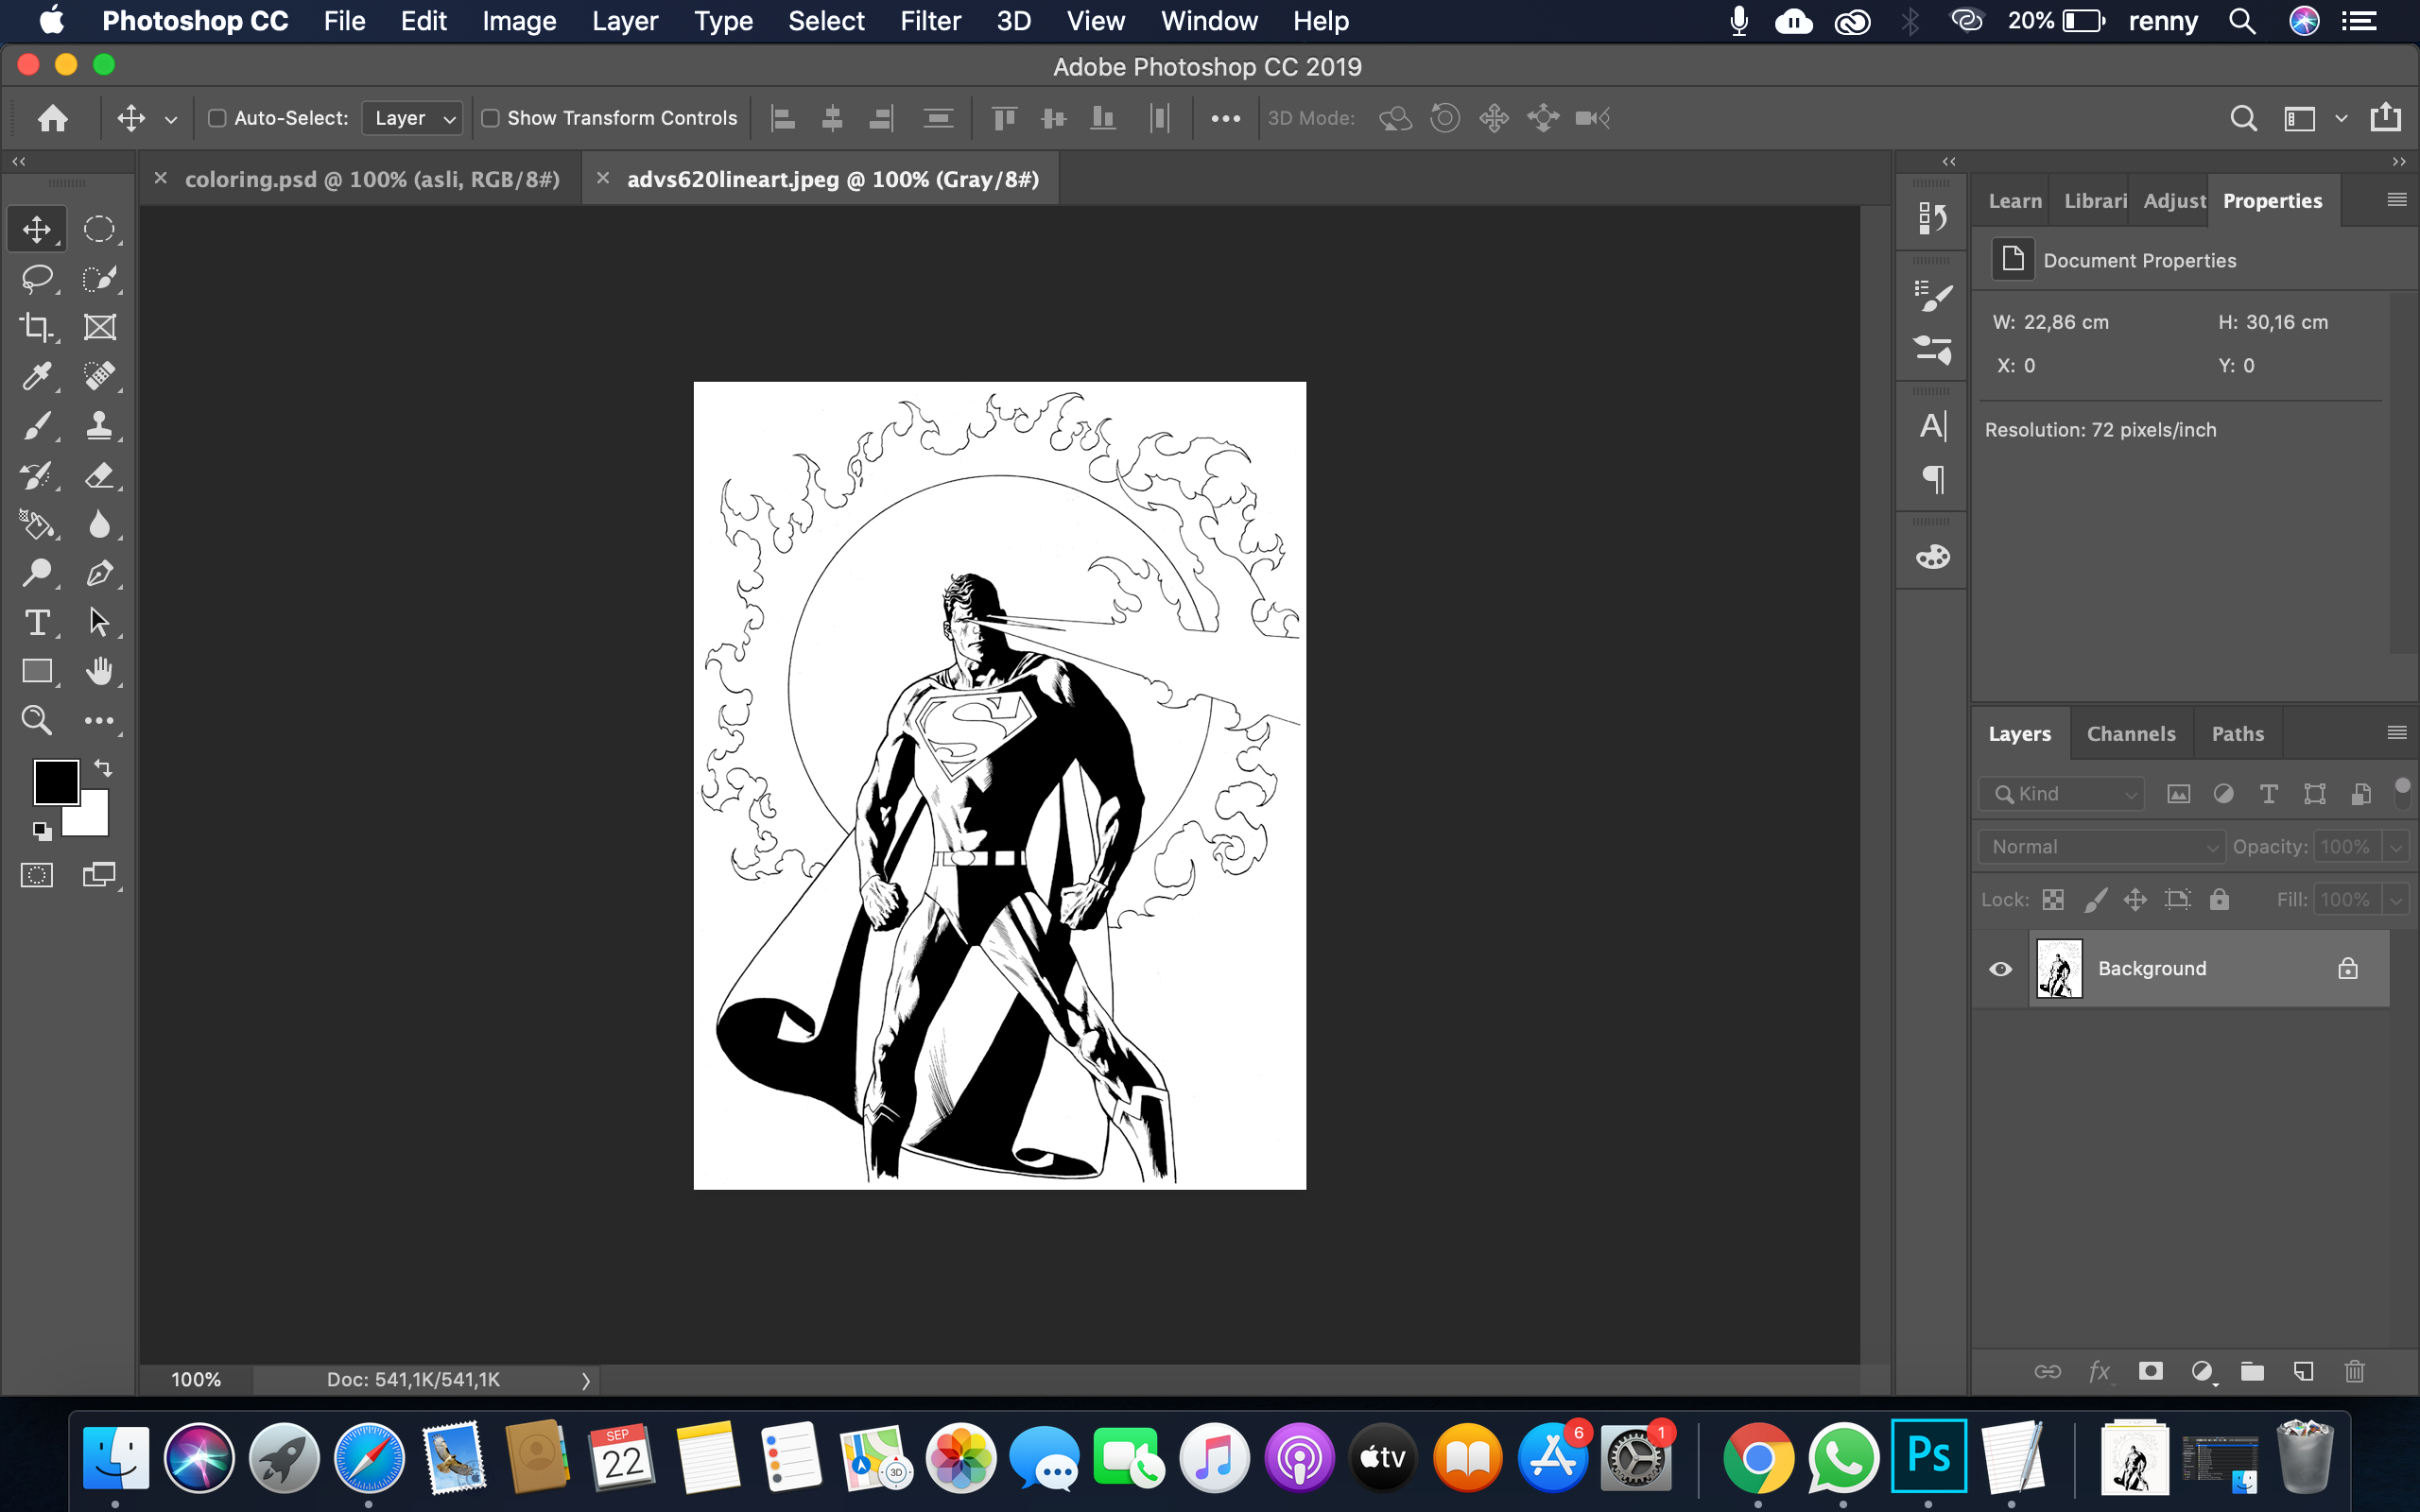This screenshot has width=2420, height=1512.
Task: Open the Filter menu
Action: 930,21
